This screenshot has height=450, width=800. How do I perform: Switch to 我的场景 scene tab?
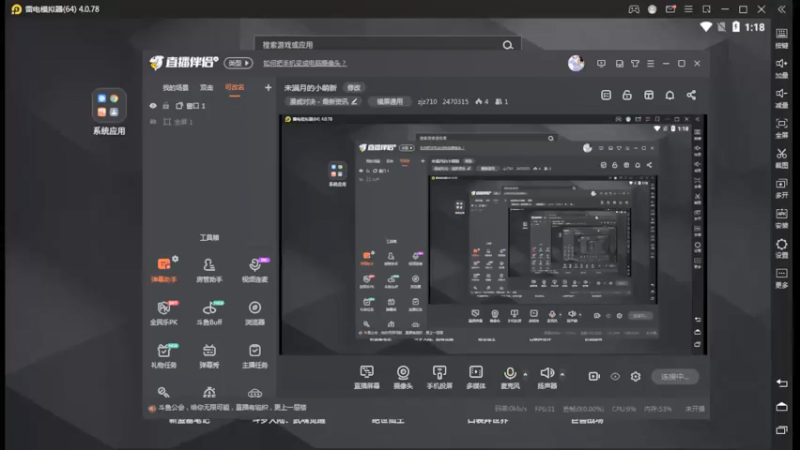[176, 88]
